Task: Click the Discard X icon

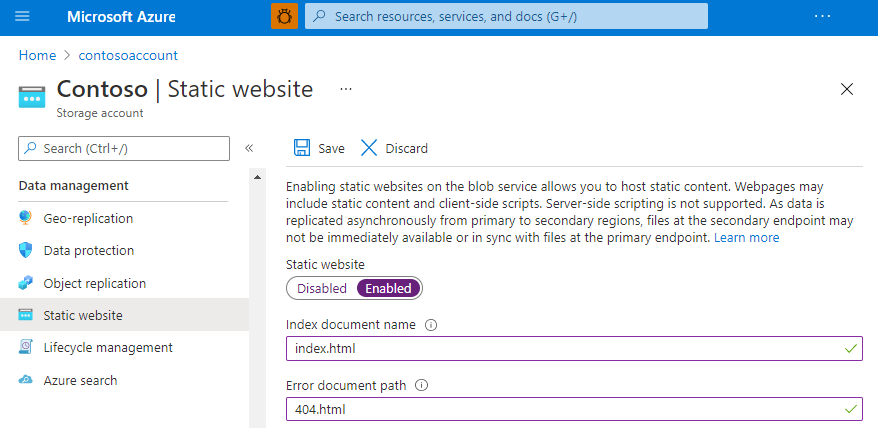Action: pyautogui.click(x=369, y=148)
